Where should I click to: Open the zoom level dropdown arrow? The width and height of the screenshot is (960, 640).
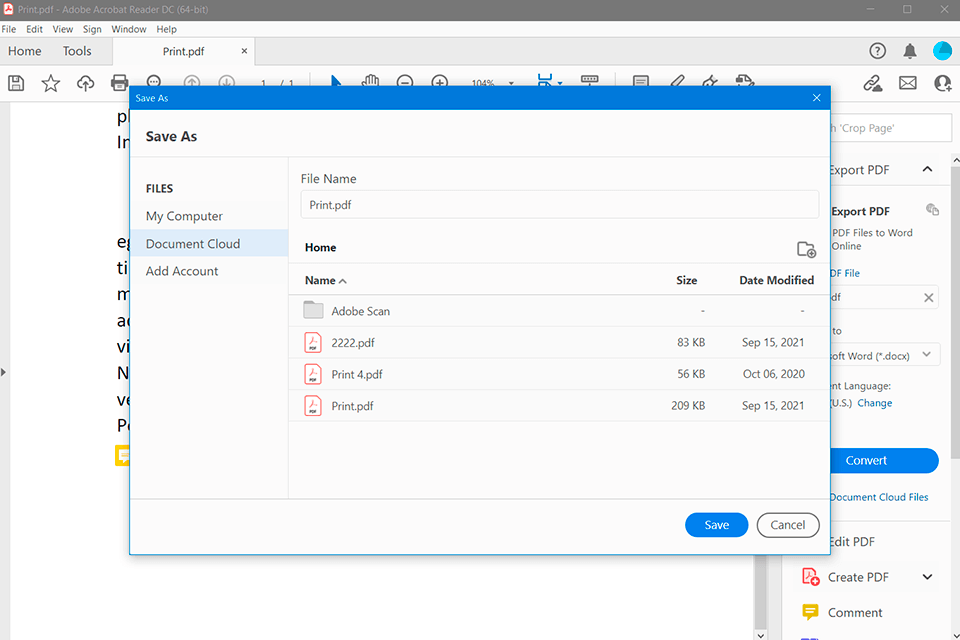[511, 83]
